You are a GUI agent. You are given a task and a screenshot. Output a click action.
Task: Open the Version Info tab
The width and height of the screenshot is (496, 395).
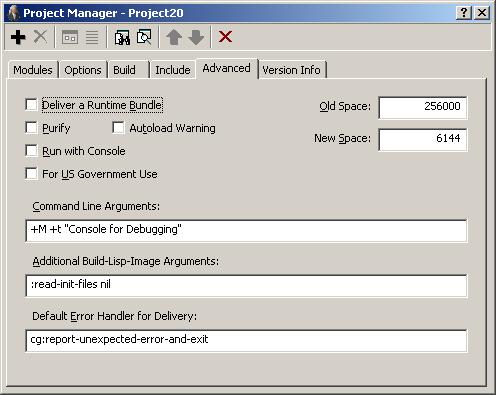291,70
